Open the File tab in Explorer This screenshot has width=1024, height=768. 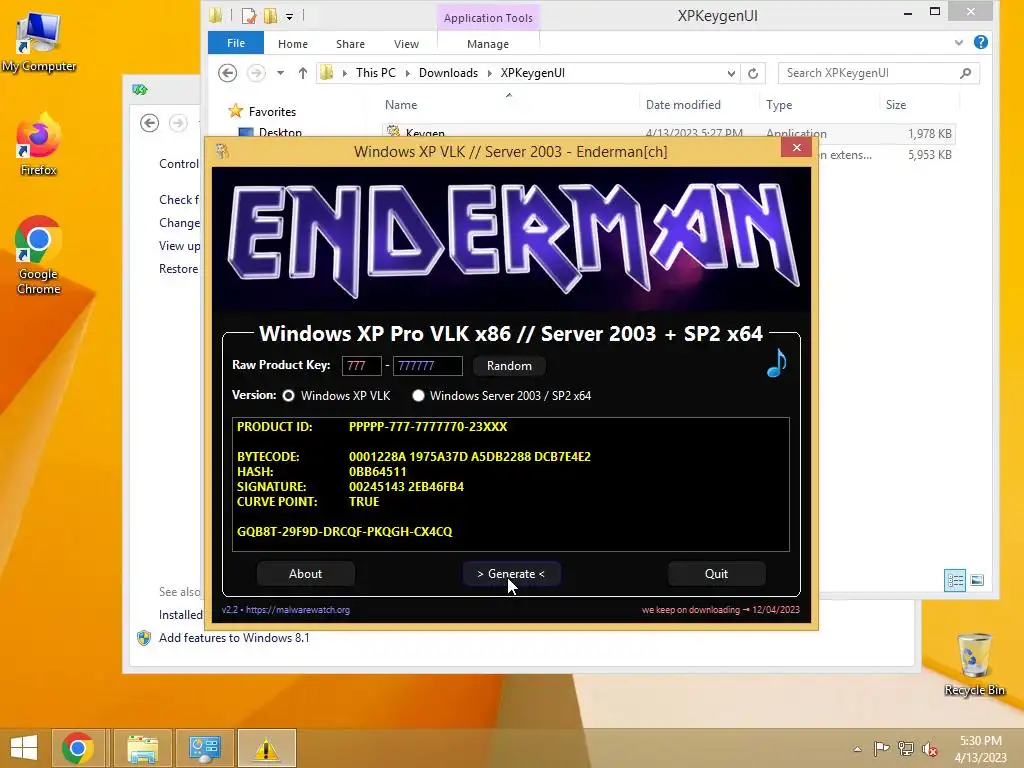pos(236,43)
